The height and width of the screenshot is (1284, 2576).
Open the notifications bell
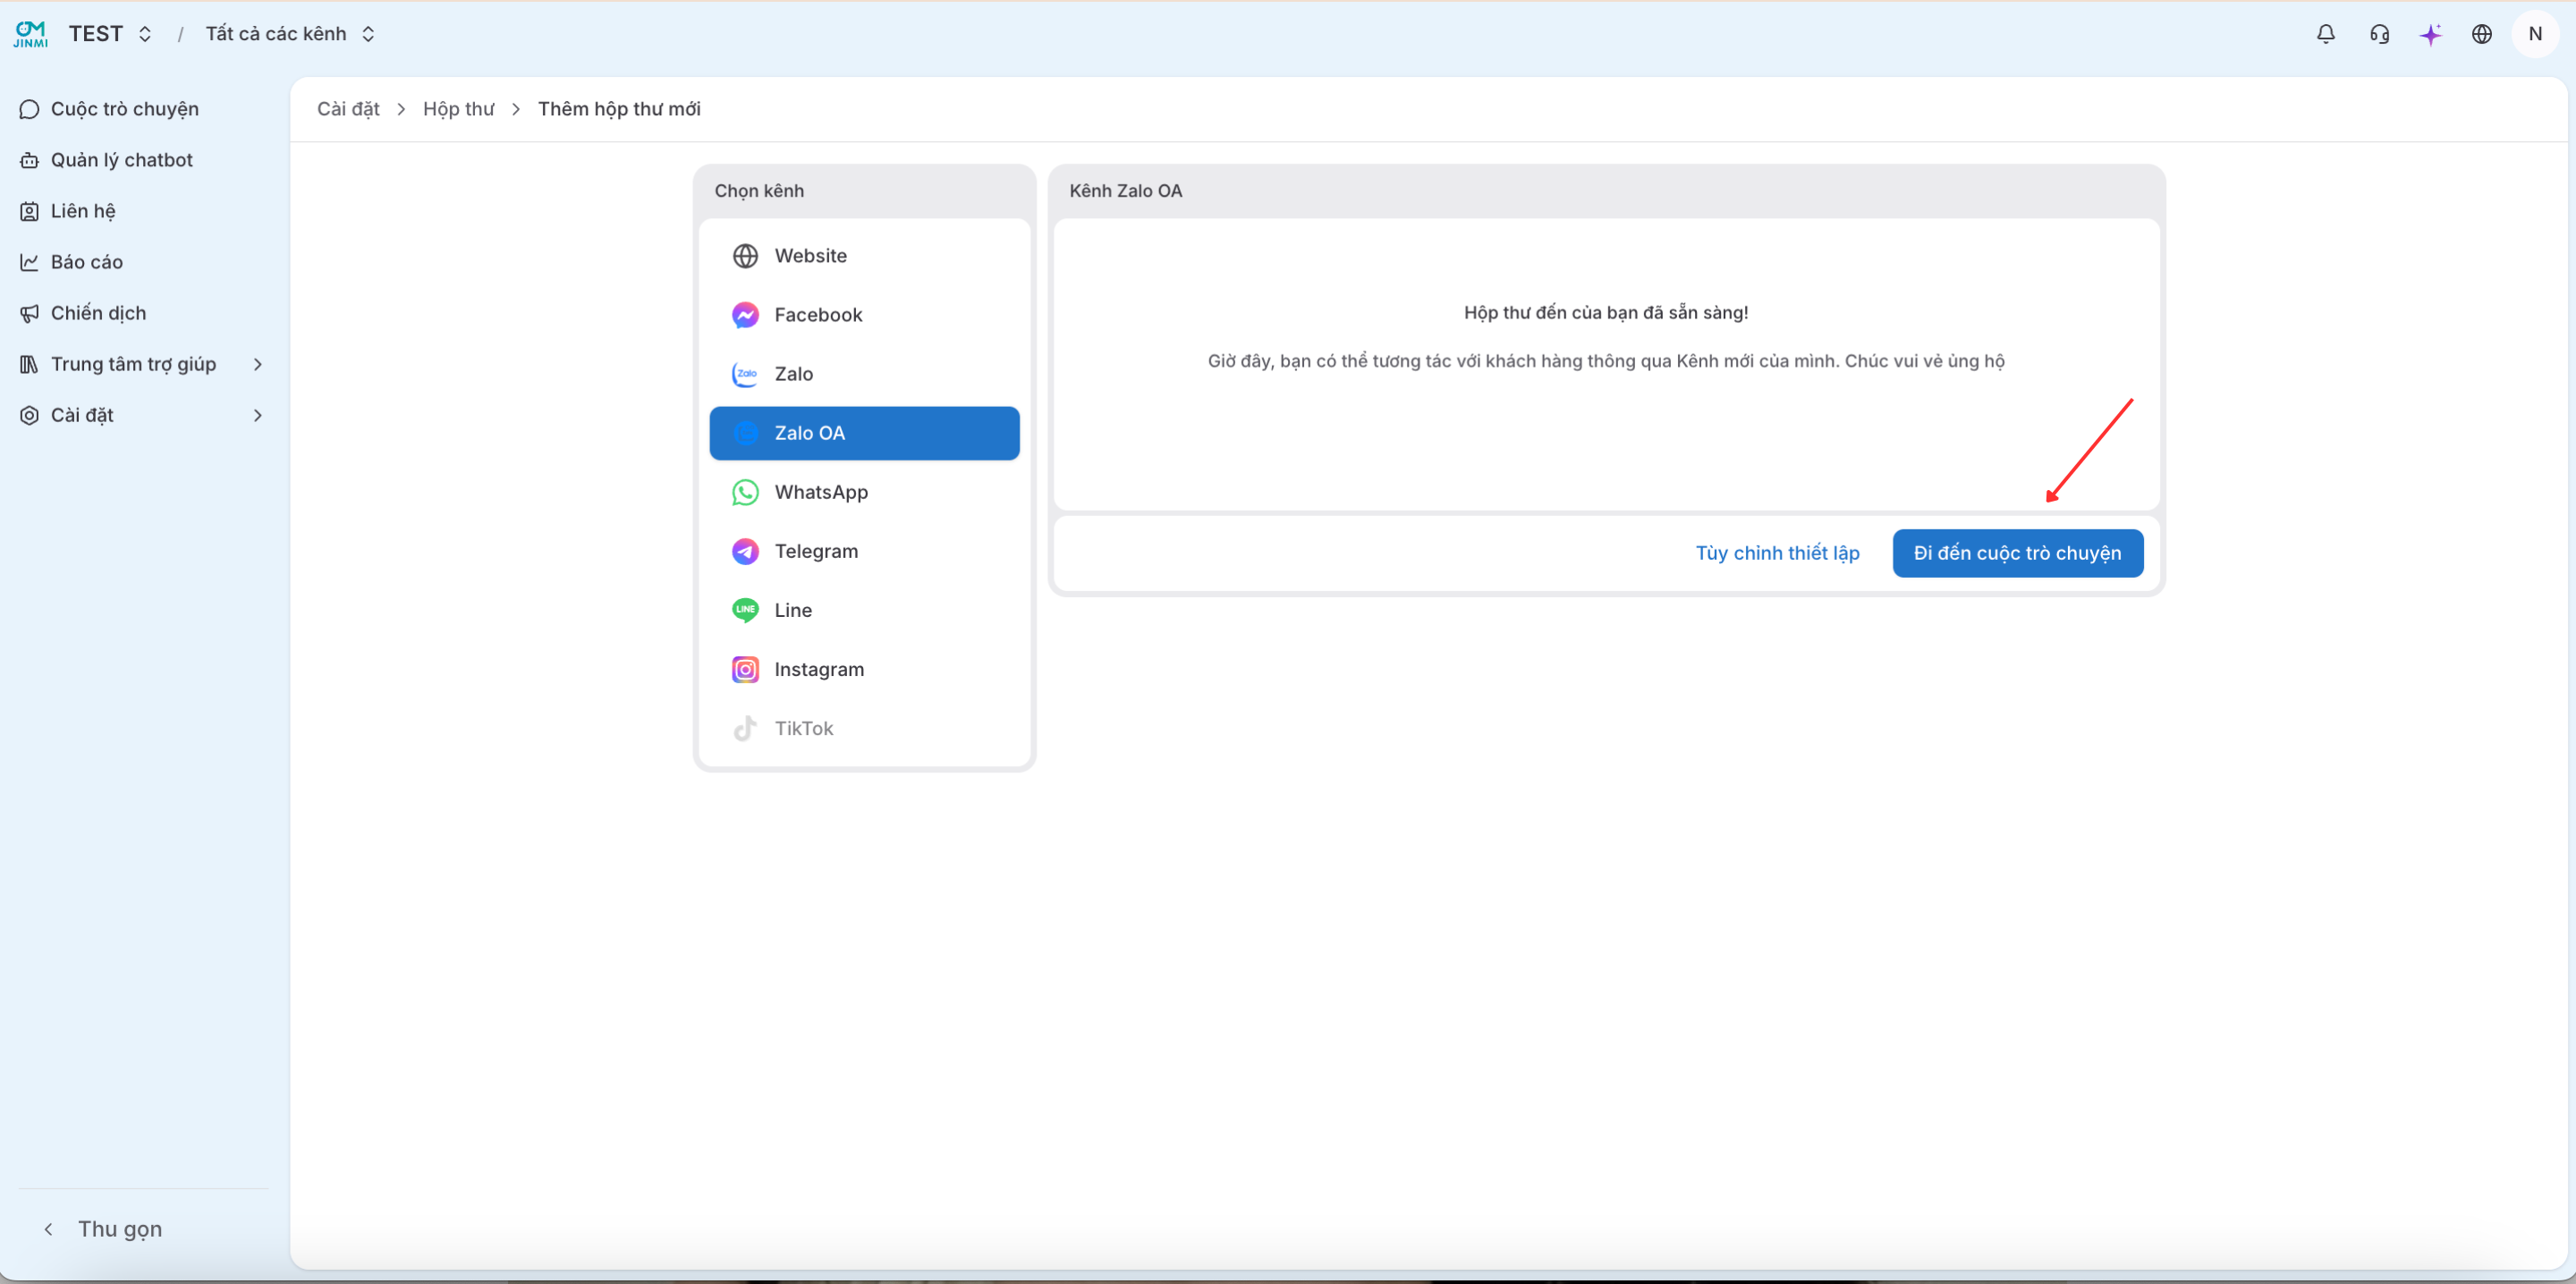coord(2326,34)
